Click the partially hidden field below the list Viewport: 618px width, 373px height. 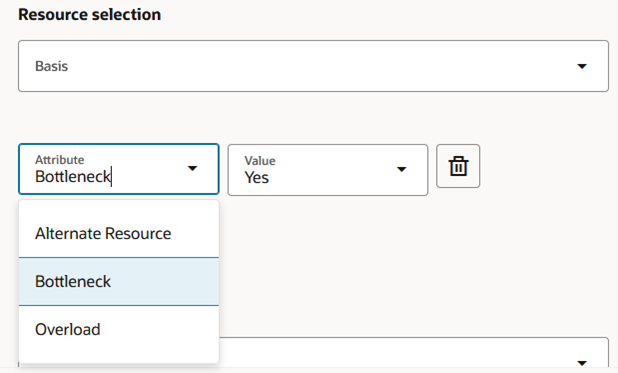click(x=414, y=352)
